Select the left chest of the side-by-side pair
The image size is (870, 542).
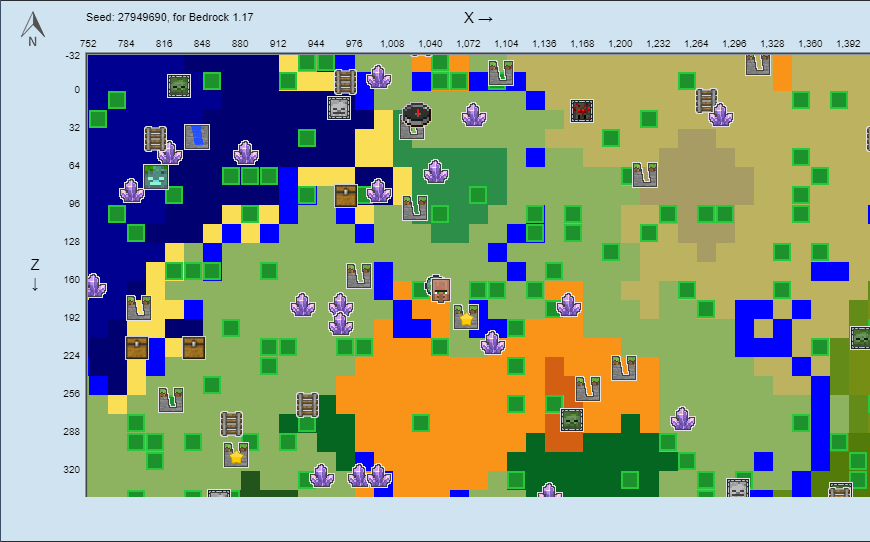137,347
